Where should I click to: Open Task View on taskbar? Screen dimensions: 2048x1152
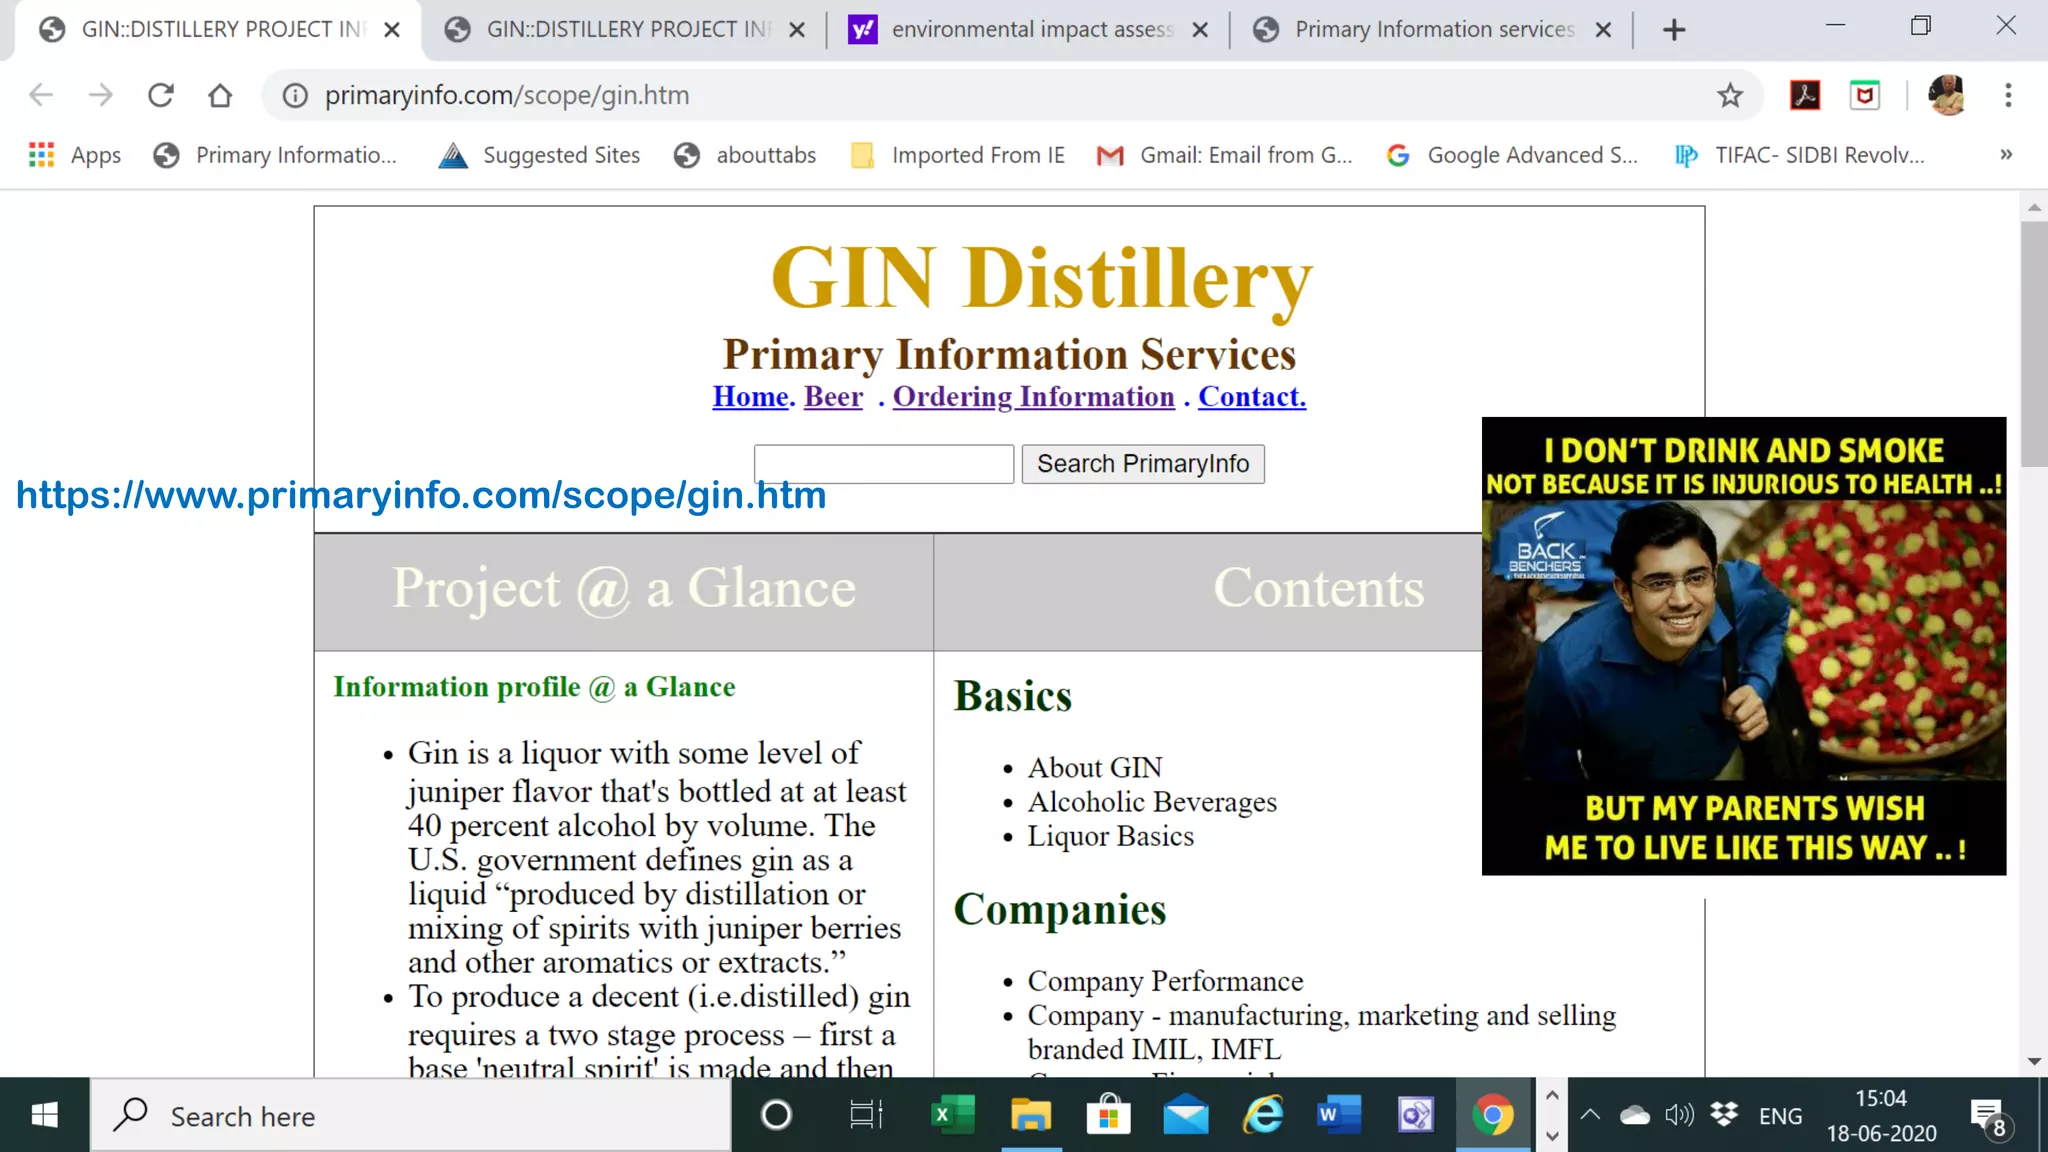coord(866,1115)
